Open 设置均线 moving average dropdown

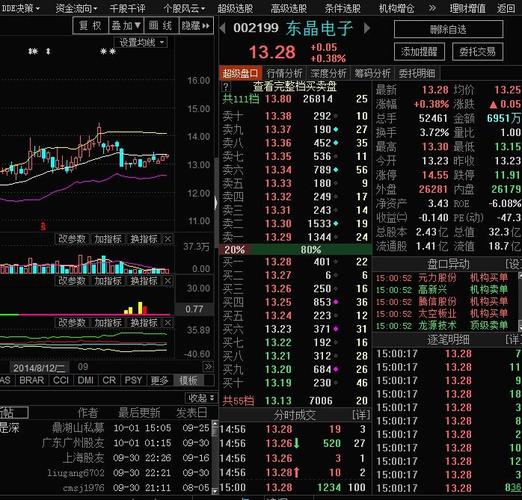tap(141, 42)
